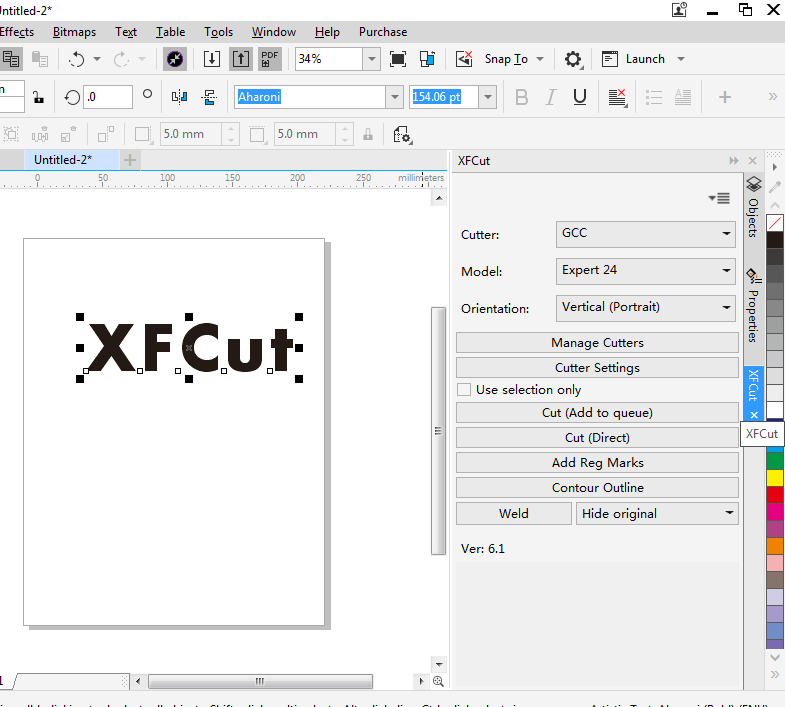This screenshot has width=785, height=707.
Task: Open the Options gear icon
Action: click(x=573, y=59)
